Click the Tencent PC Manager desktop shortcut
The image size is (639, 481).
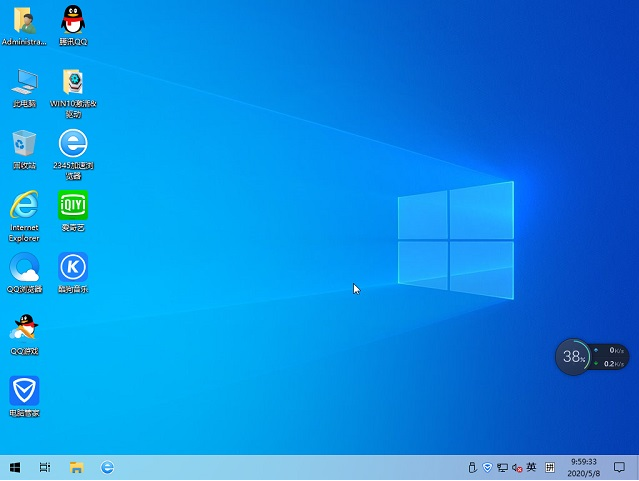(24, 391)
